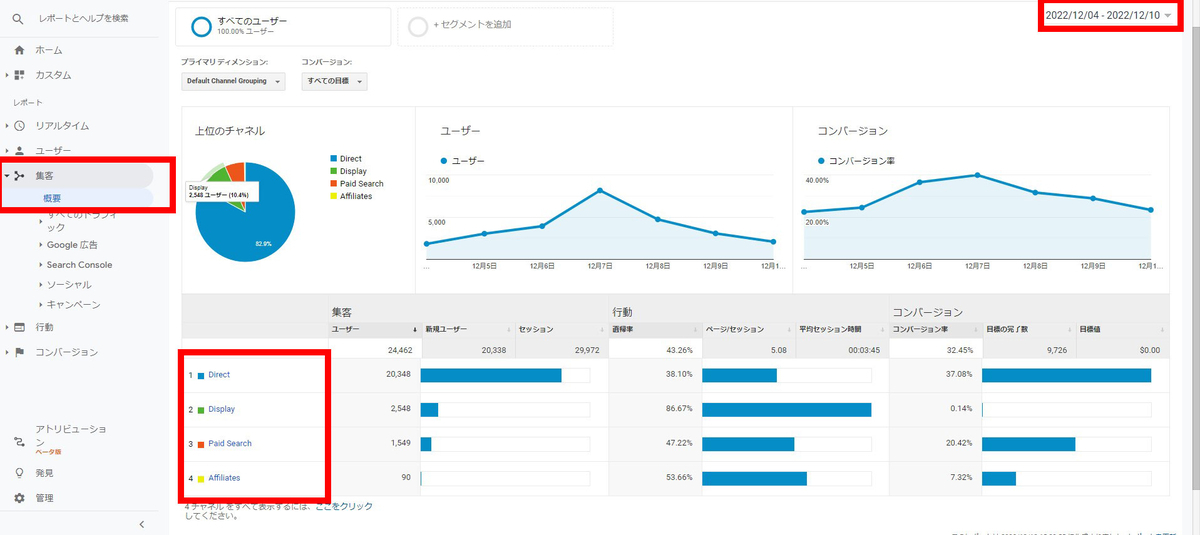Expand the コンバージョン sidebar section arrow
This screenshot has height=535, width=1200.
[x=6, y=352]
